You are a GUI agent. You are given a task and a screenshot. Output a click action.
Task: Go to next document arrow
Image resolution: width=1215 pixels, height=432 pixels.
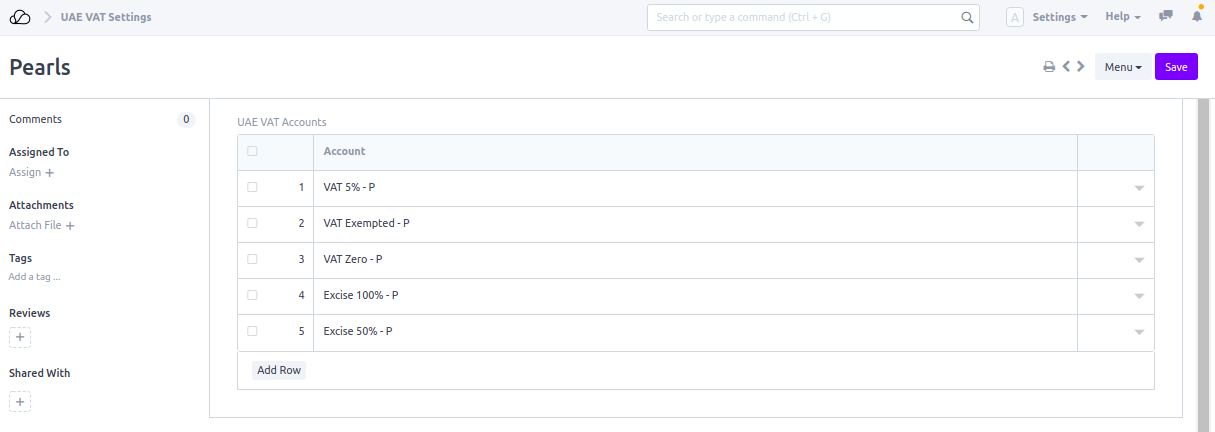tap(1081, 67)
